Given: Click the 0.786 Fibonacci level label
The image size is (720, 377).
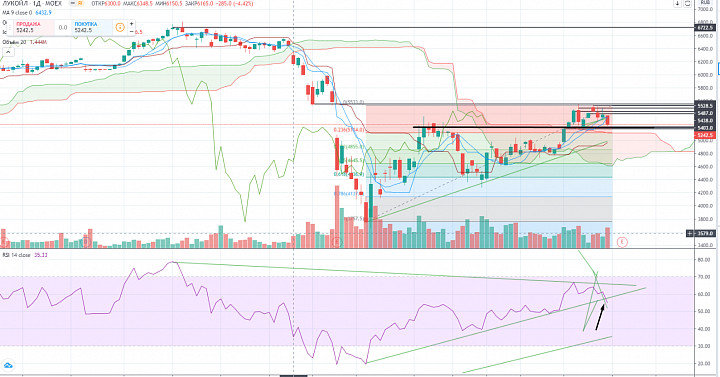Looking at the screenshot, I should click(x=348, y=194).
